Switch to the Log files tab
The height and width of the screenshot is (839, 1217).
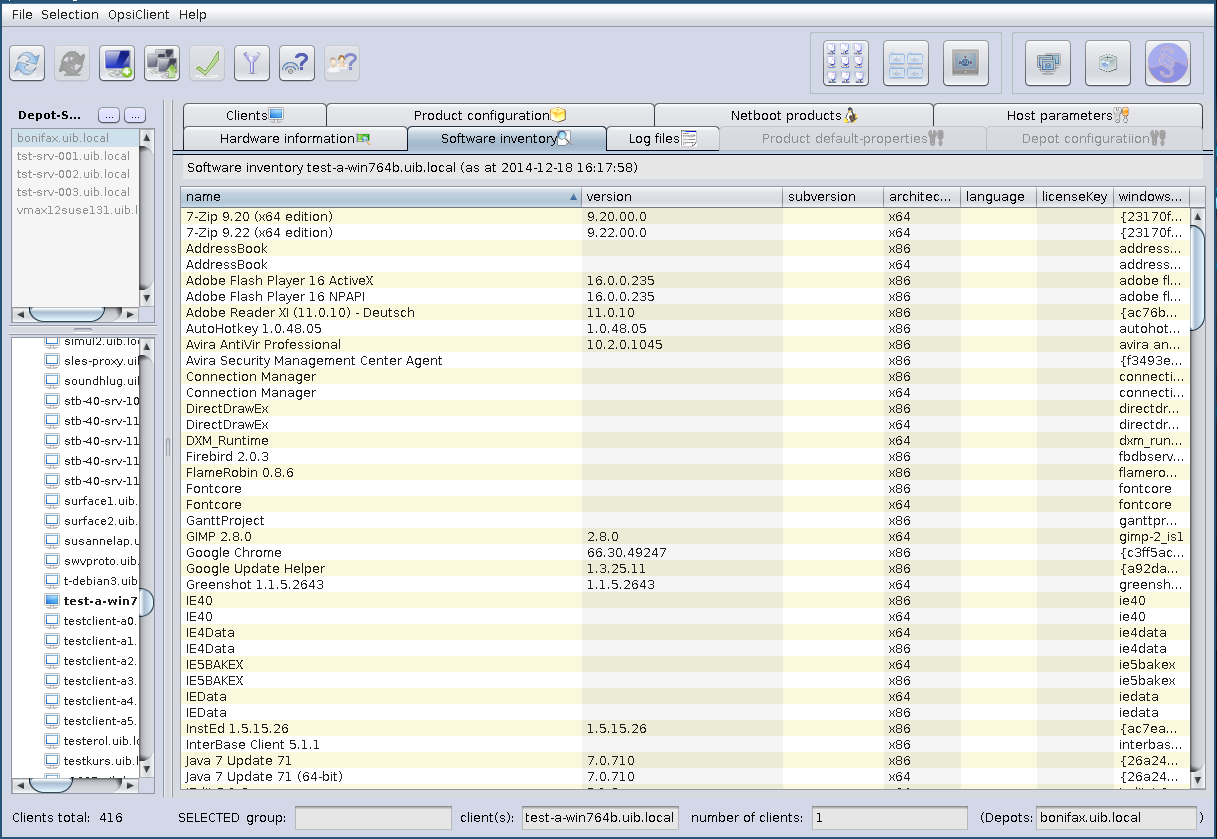663,139
